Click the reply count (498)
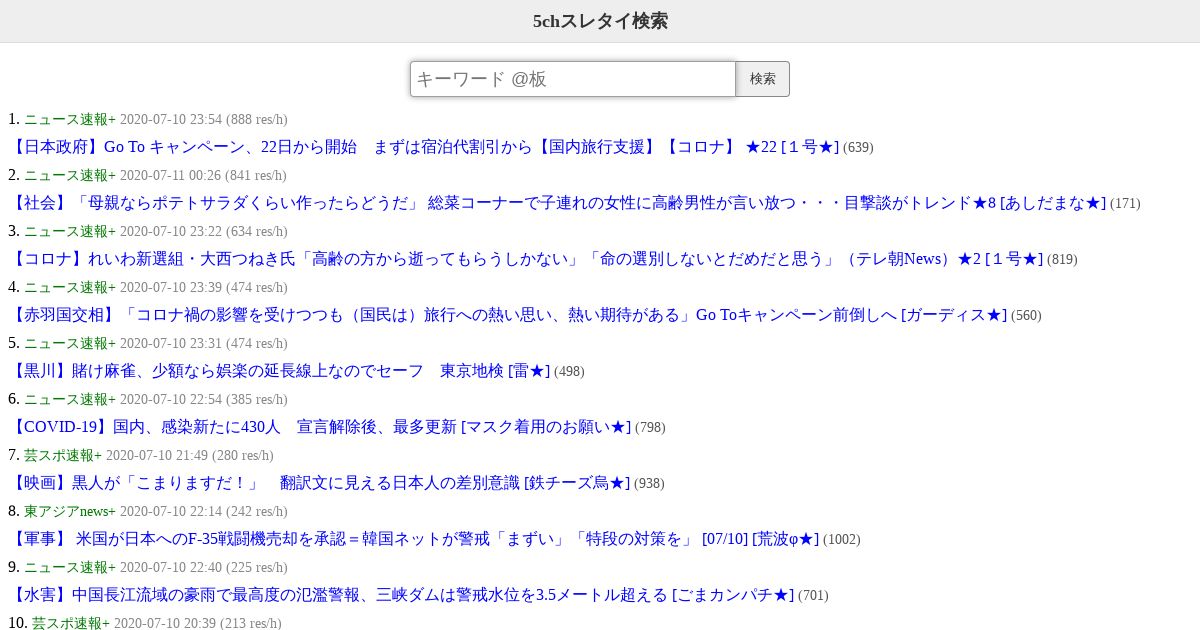 (x=569, y=372)
